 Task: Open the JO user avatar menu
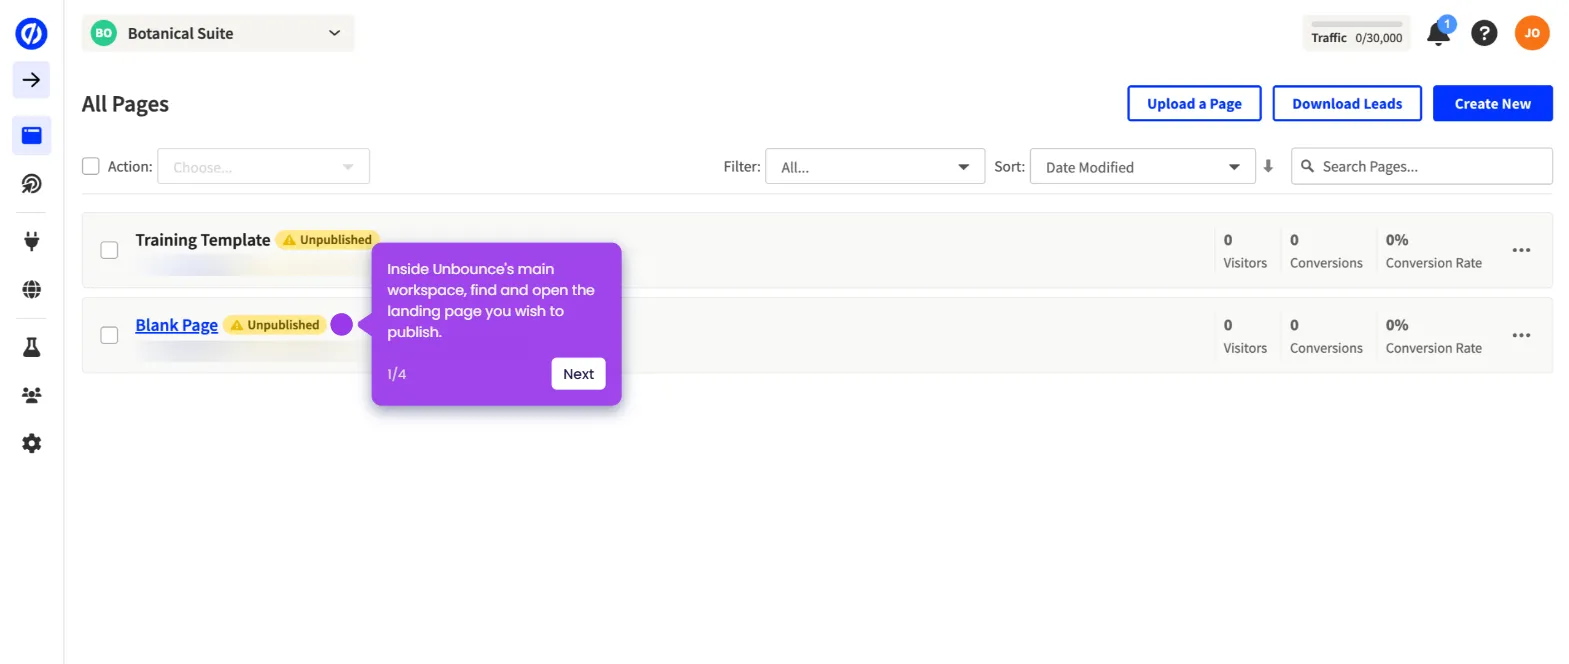point(1532,33)
